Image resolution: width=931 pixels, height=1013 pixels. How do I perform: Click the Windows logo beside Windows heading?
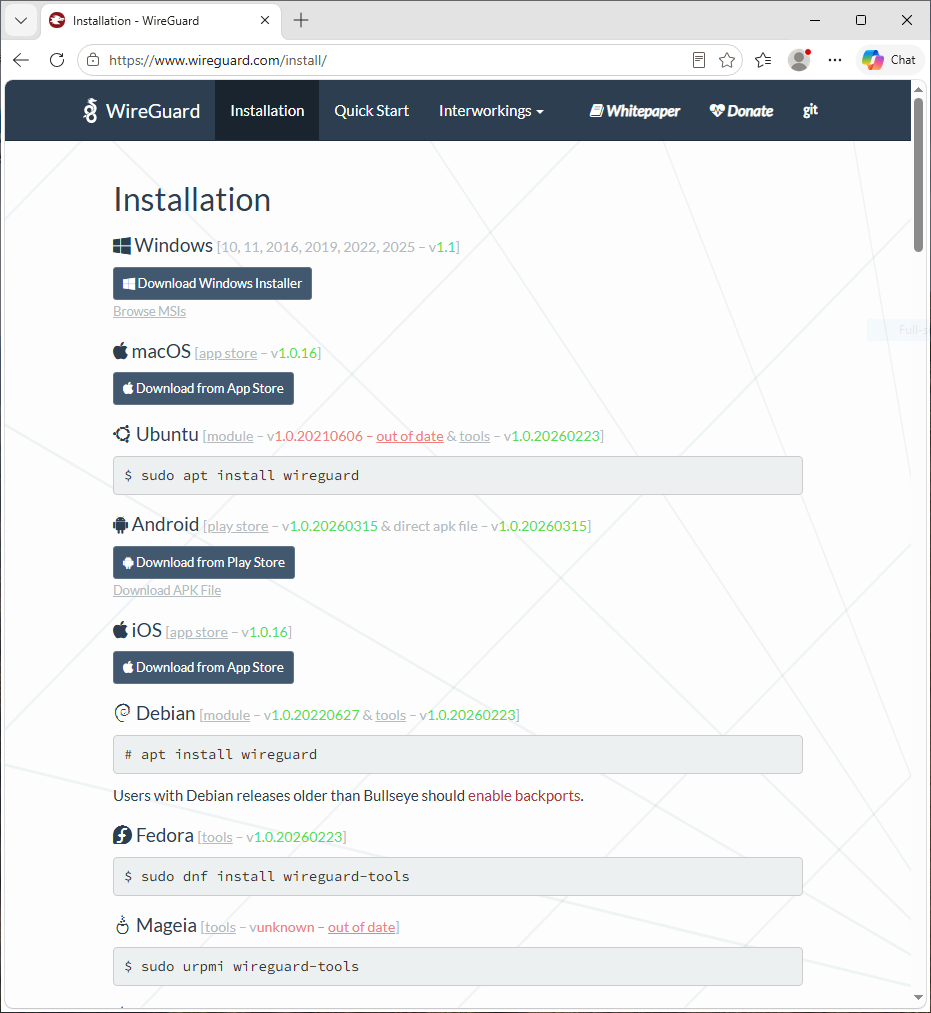coord(121,246)
